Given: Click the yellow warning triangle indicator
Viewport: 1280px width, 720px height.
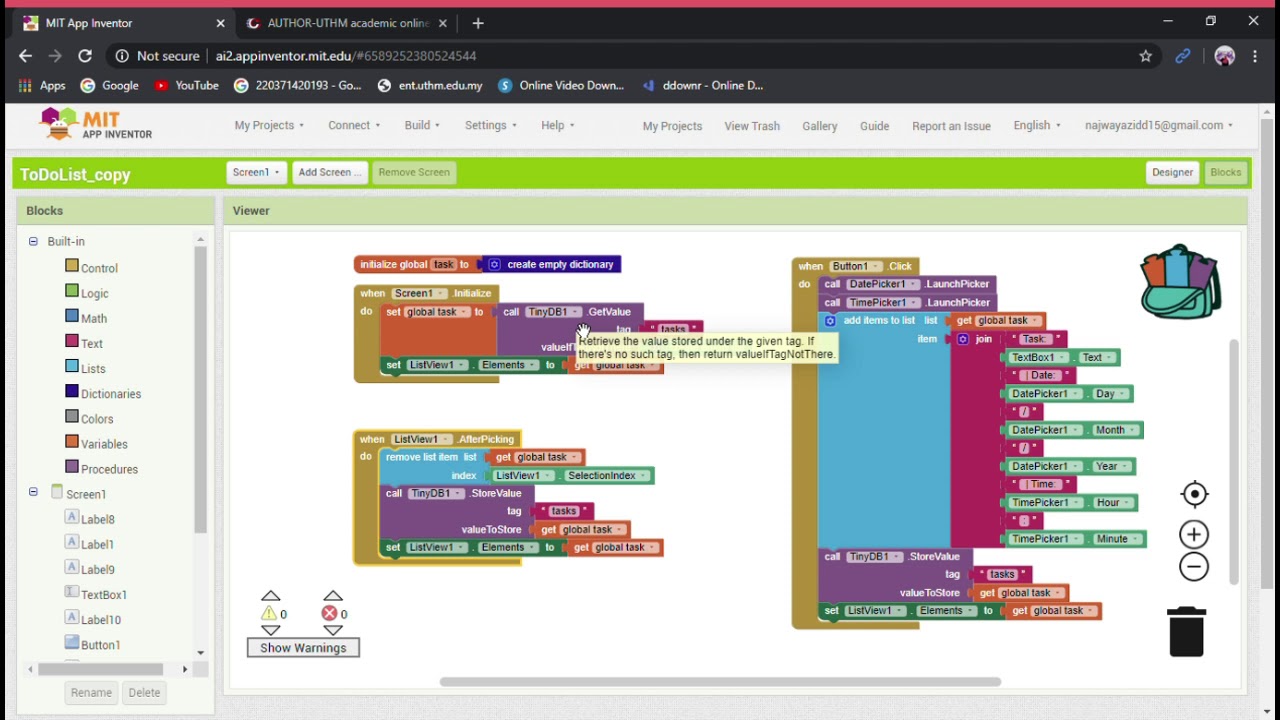Looking at the screenshot, I should tap(269, 614).
